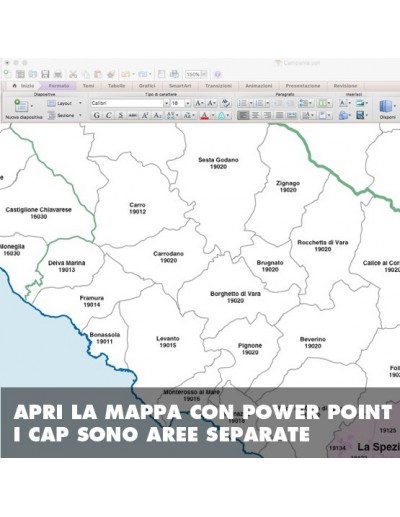Select the Deiva Marina 19013 label
Image resolution: width=400 pixels, height=517 pixels.
click(67, 266)
